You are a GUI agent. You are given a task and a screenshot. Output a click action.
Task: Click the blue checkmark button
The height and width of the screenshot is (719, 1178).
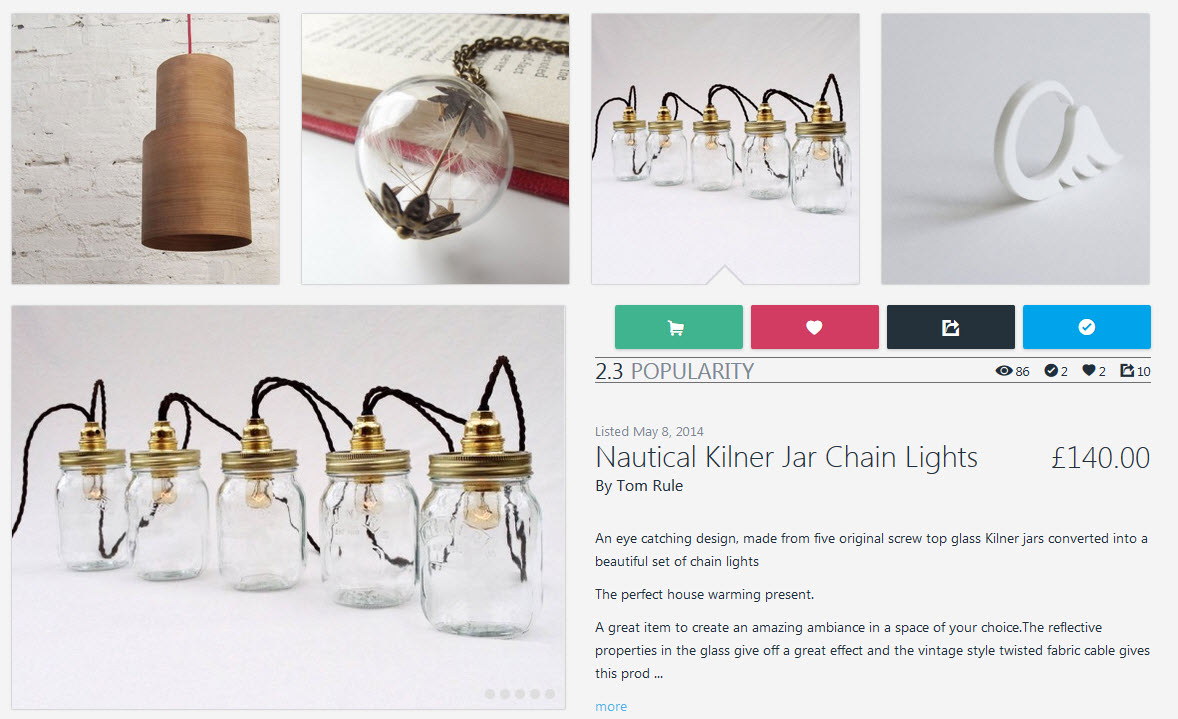point(1086,327)
